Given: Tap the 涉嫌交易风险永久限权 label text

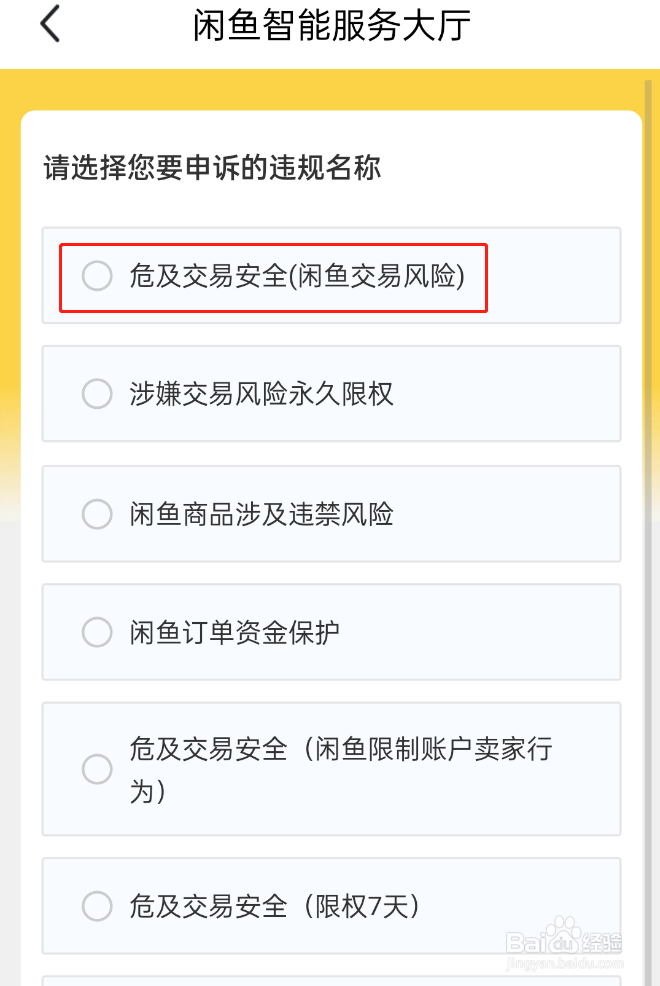Looking at the screenshot, I should click(261, 394).
